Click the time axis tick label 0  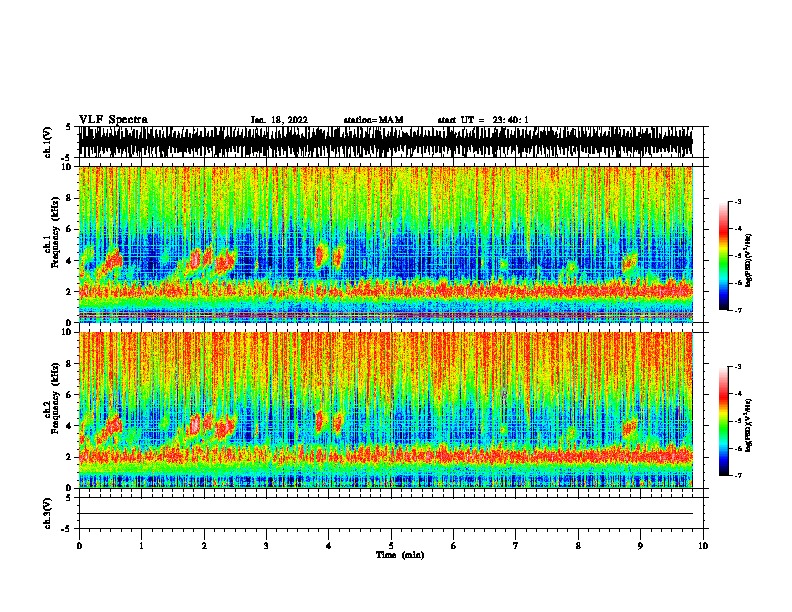[79, 546]
